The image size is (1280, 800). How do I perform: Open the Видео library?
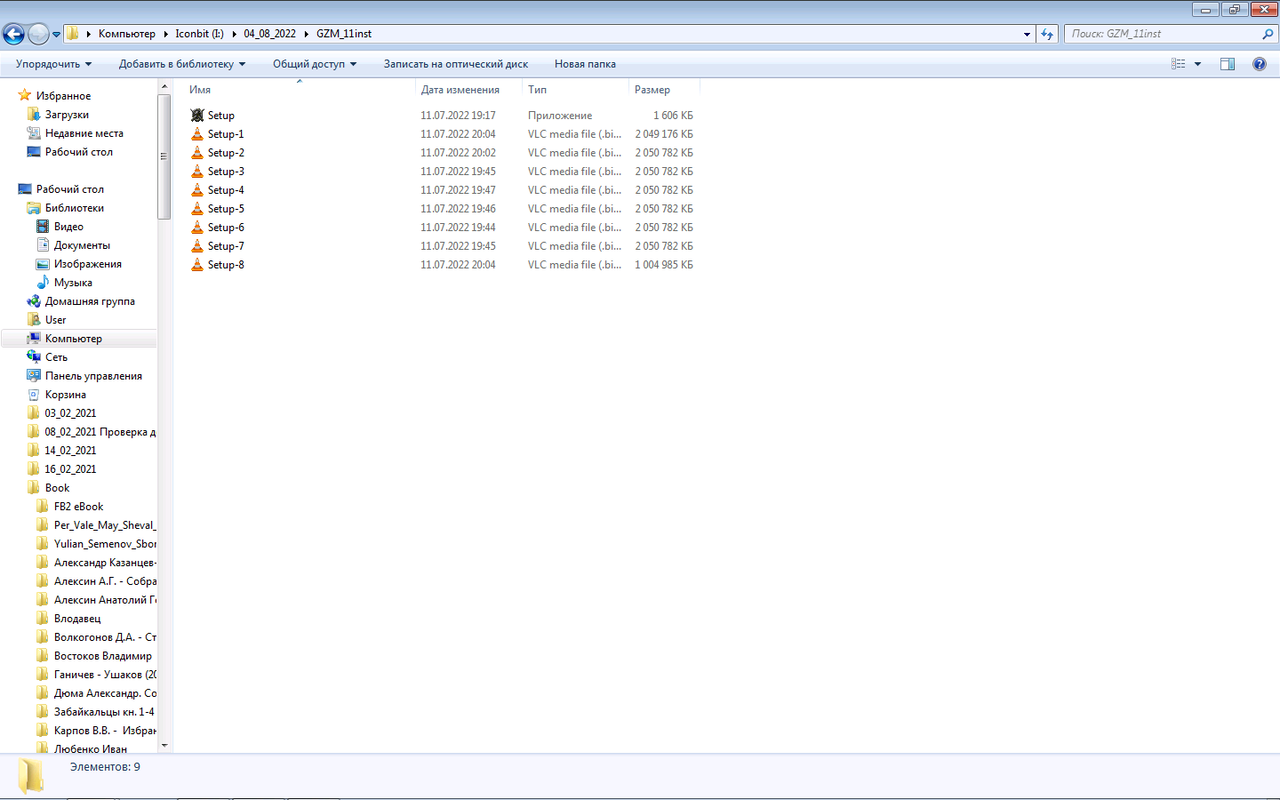[x=68, y=227]
